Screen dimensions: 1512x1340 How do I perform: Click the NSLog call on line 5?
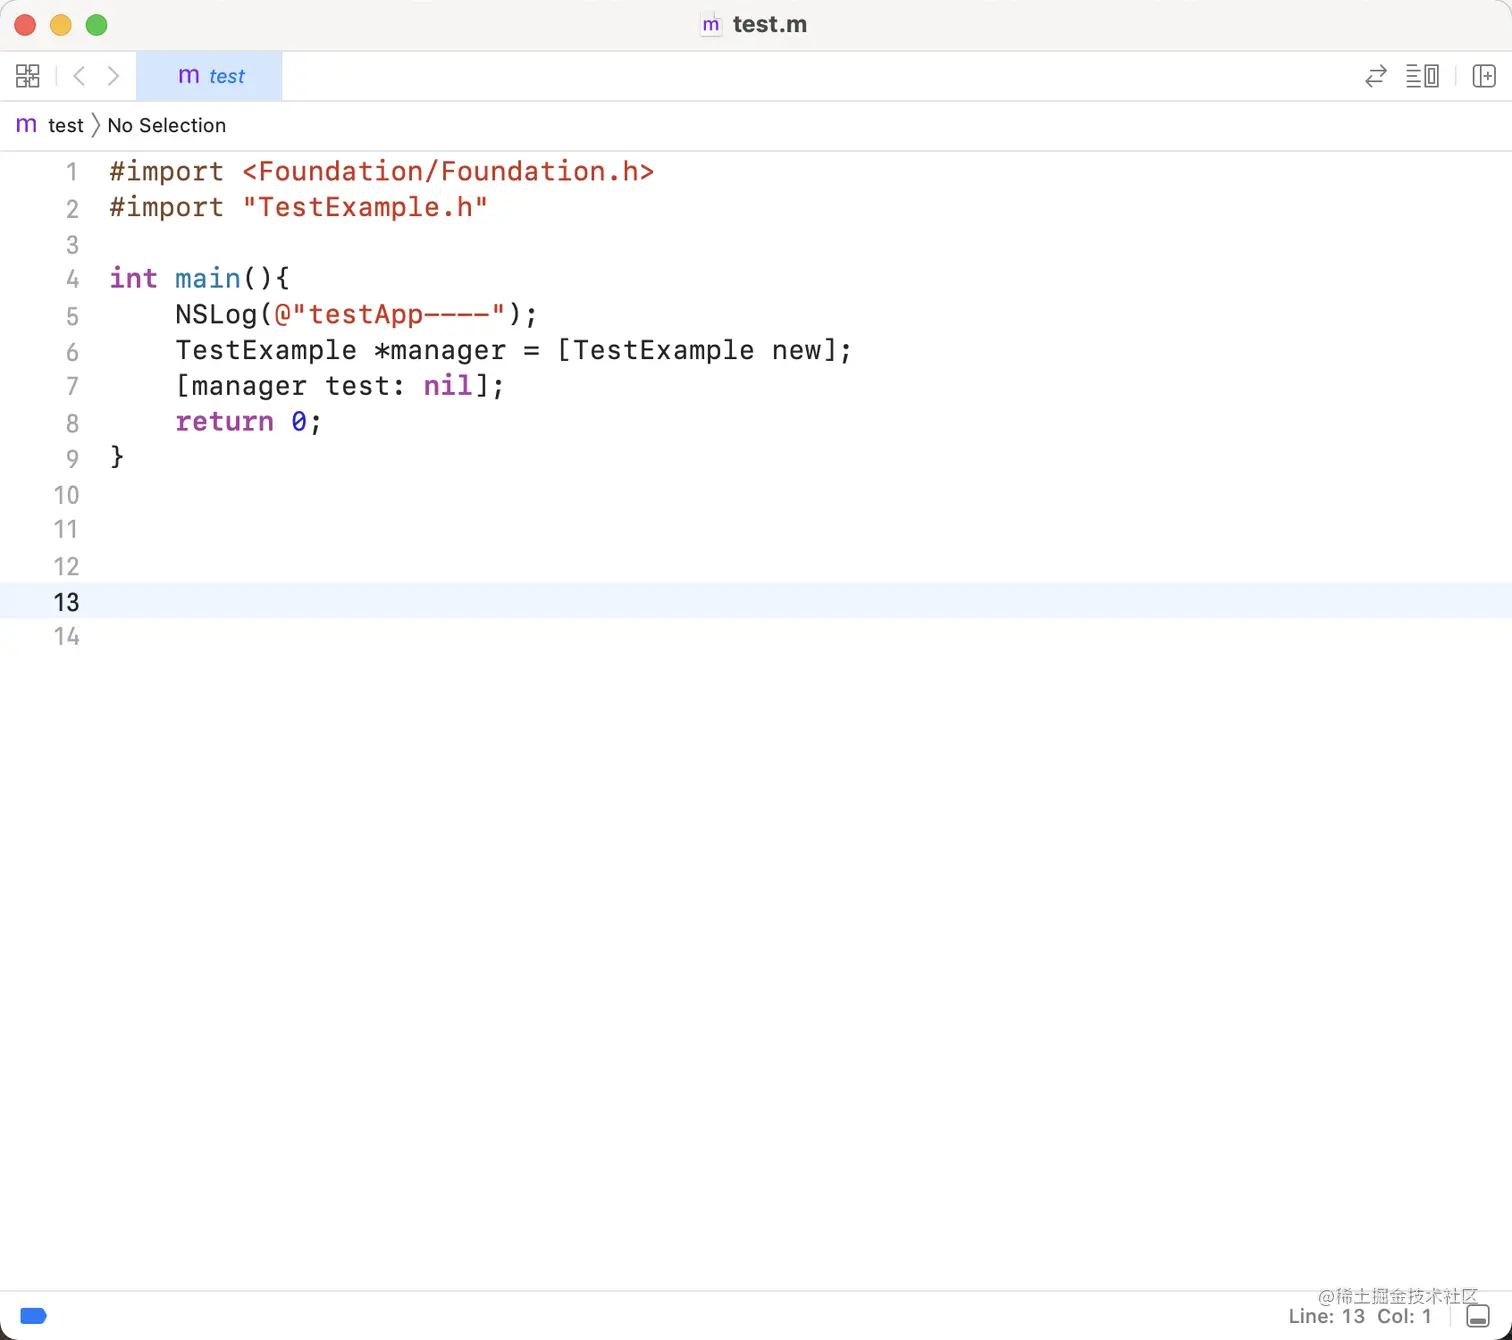(x=216, y=315)
